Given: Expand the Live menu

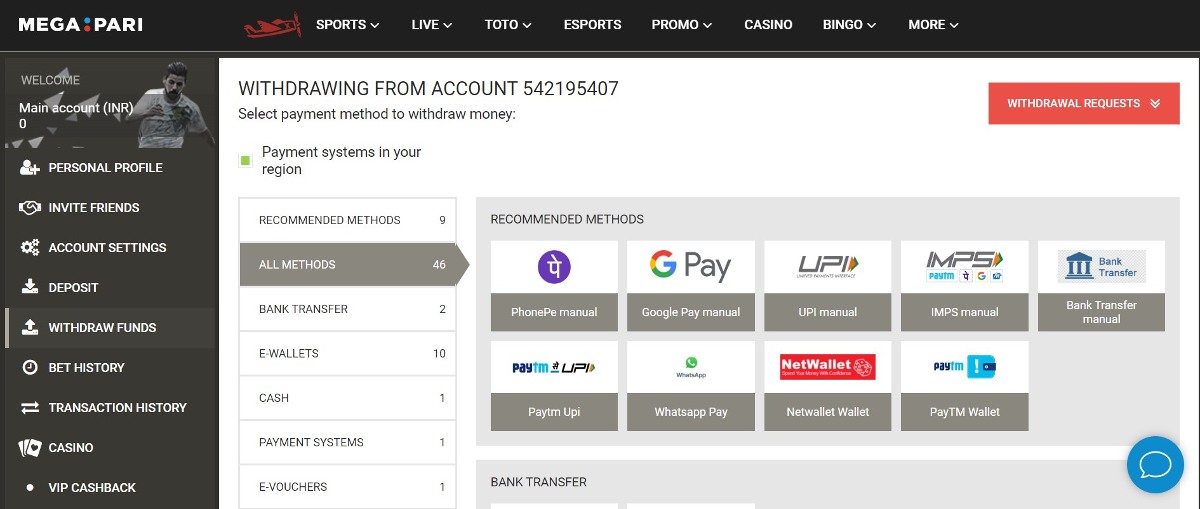Looking at the screenshot, I should coord(432,25).
